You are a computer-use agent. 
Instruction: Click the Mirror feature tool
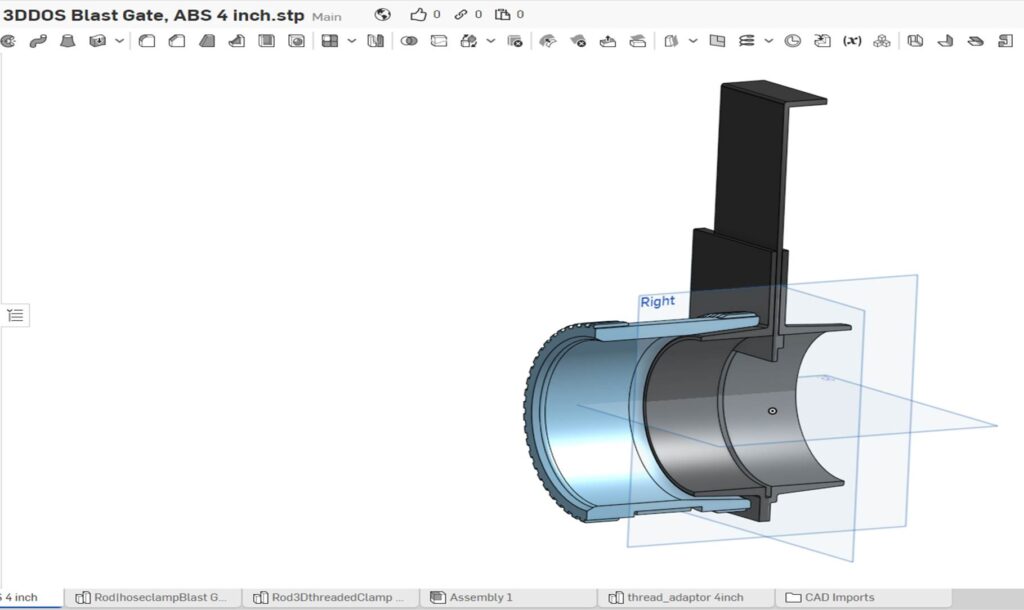coord(375,41)
